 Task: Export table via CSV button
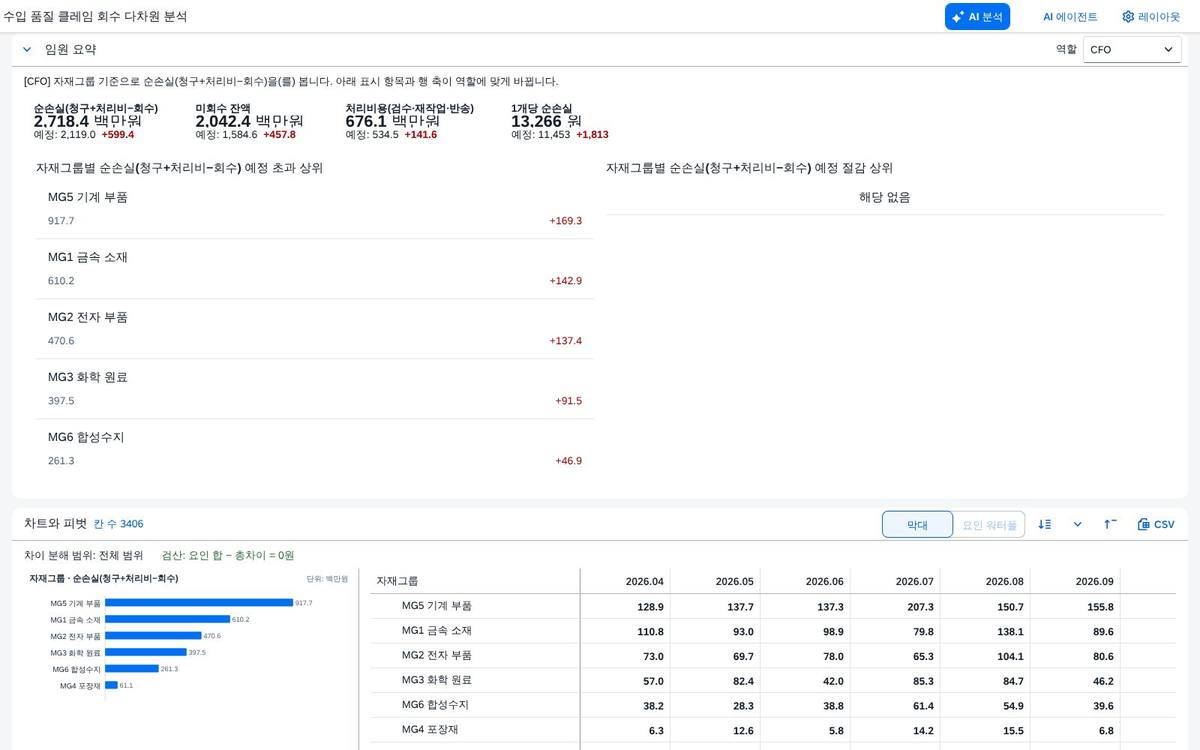tap(1156, 524)
